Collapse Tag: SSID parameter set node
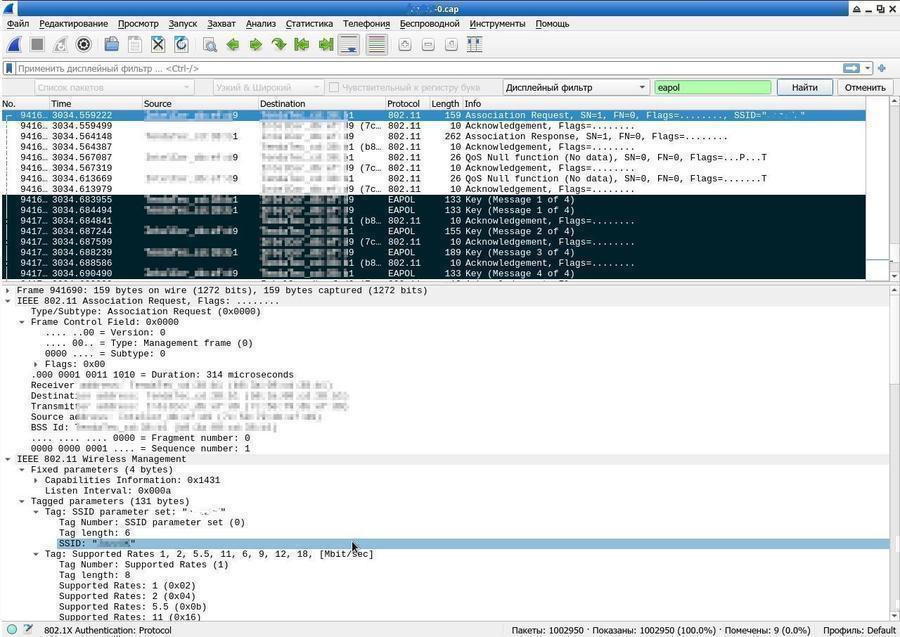This screenshot has height=637, width=900. [x=36, y=512]
